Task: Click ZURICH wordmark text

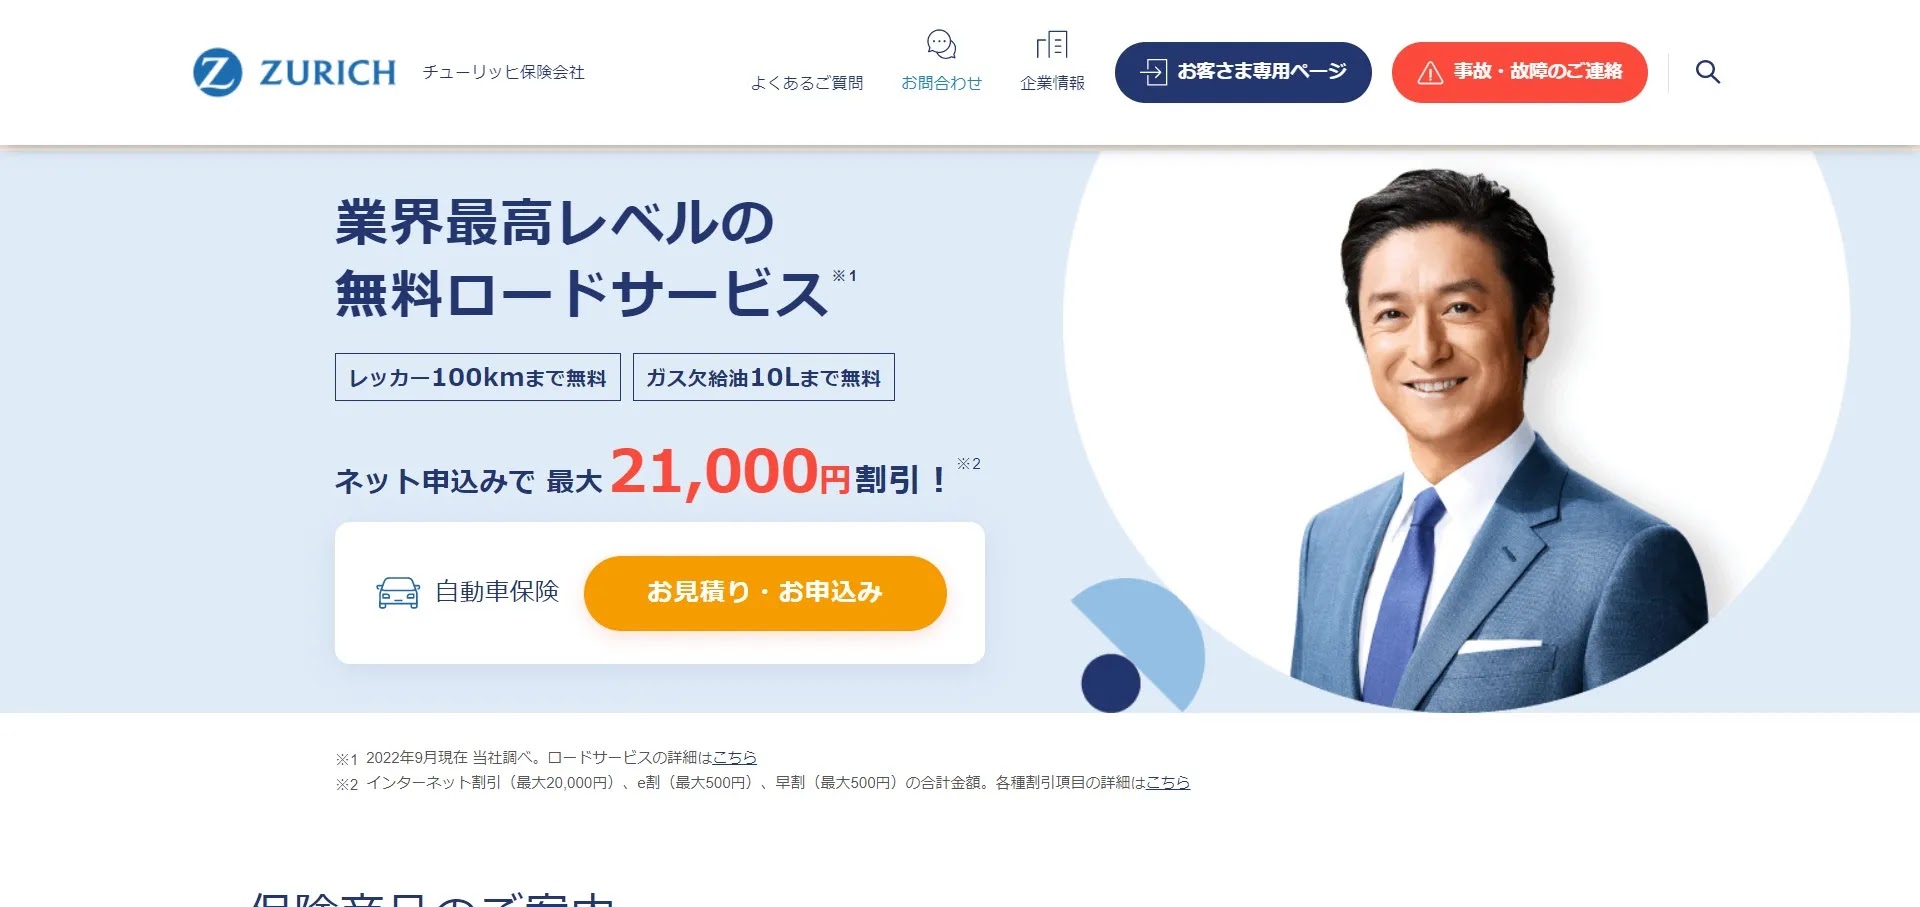Action: (x=328, y=73)
